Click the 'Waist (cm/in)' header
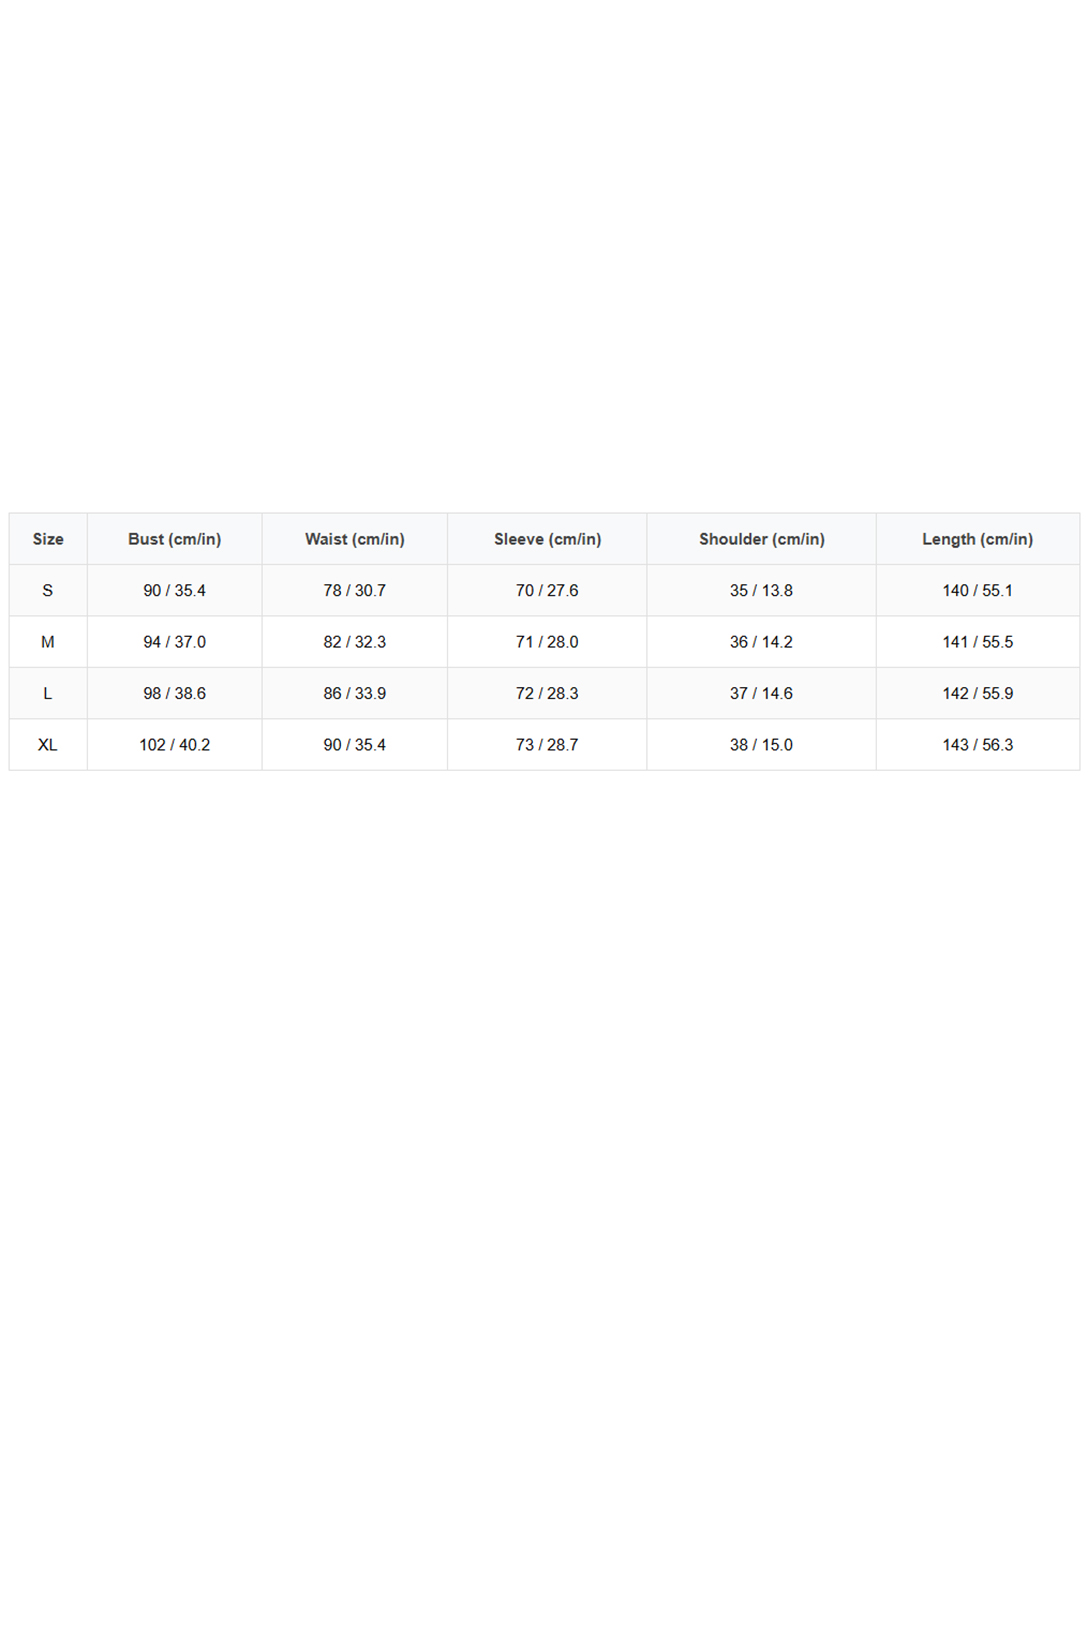 pos(355,539)
